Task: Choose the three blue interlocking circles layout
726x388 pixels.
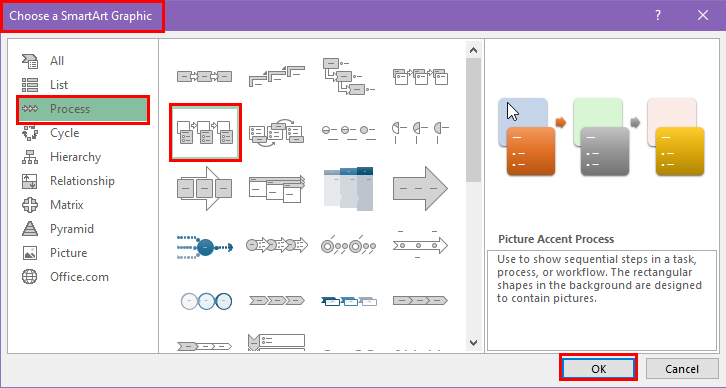Action: (205, 301)
